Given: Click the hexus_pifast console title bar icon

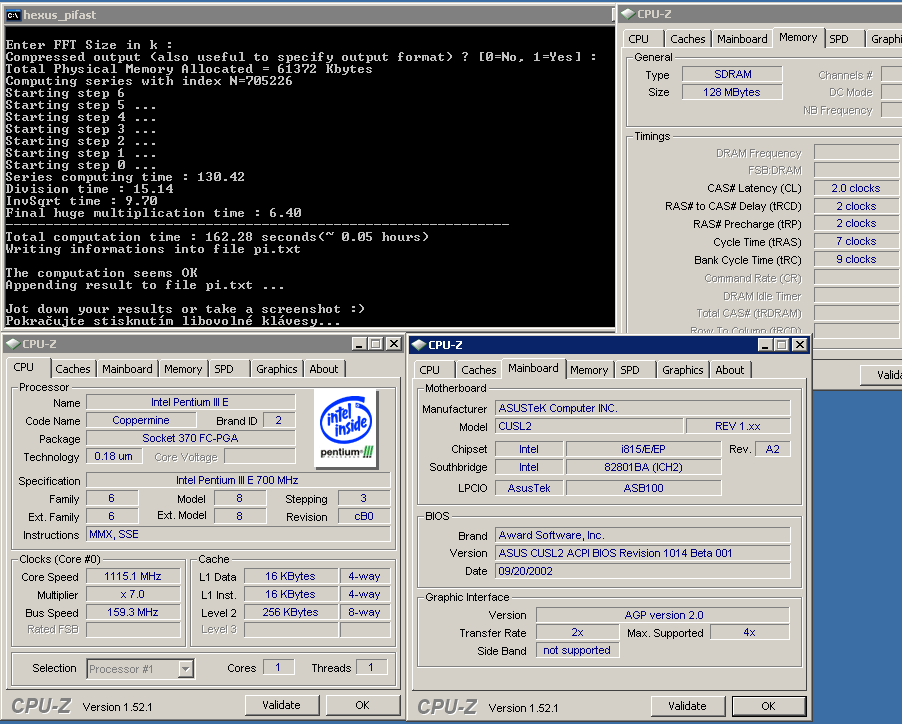Looking at the screenshot, I should point(13,14).
